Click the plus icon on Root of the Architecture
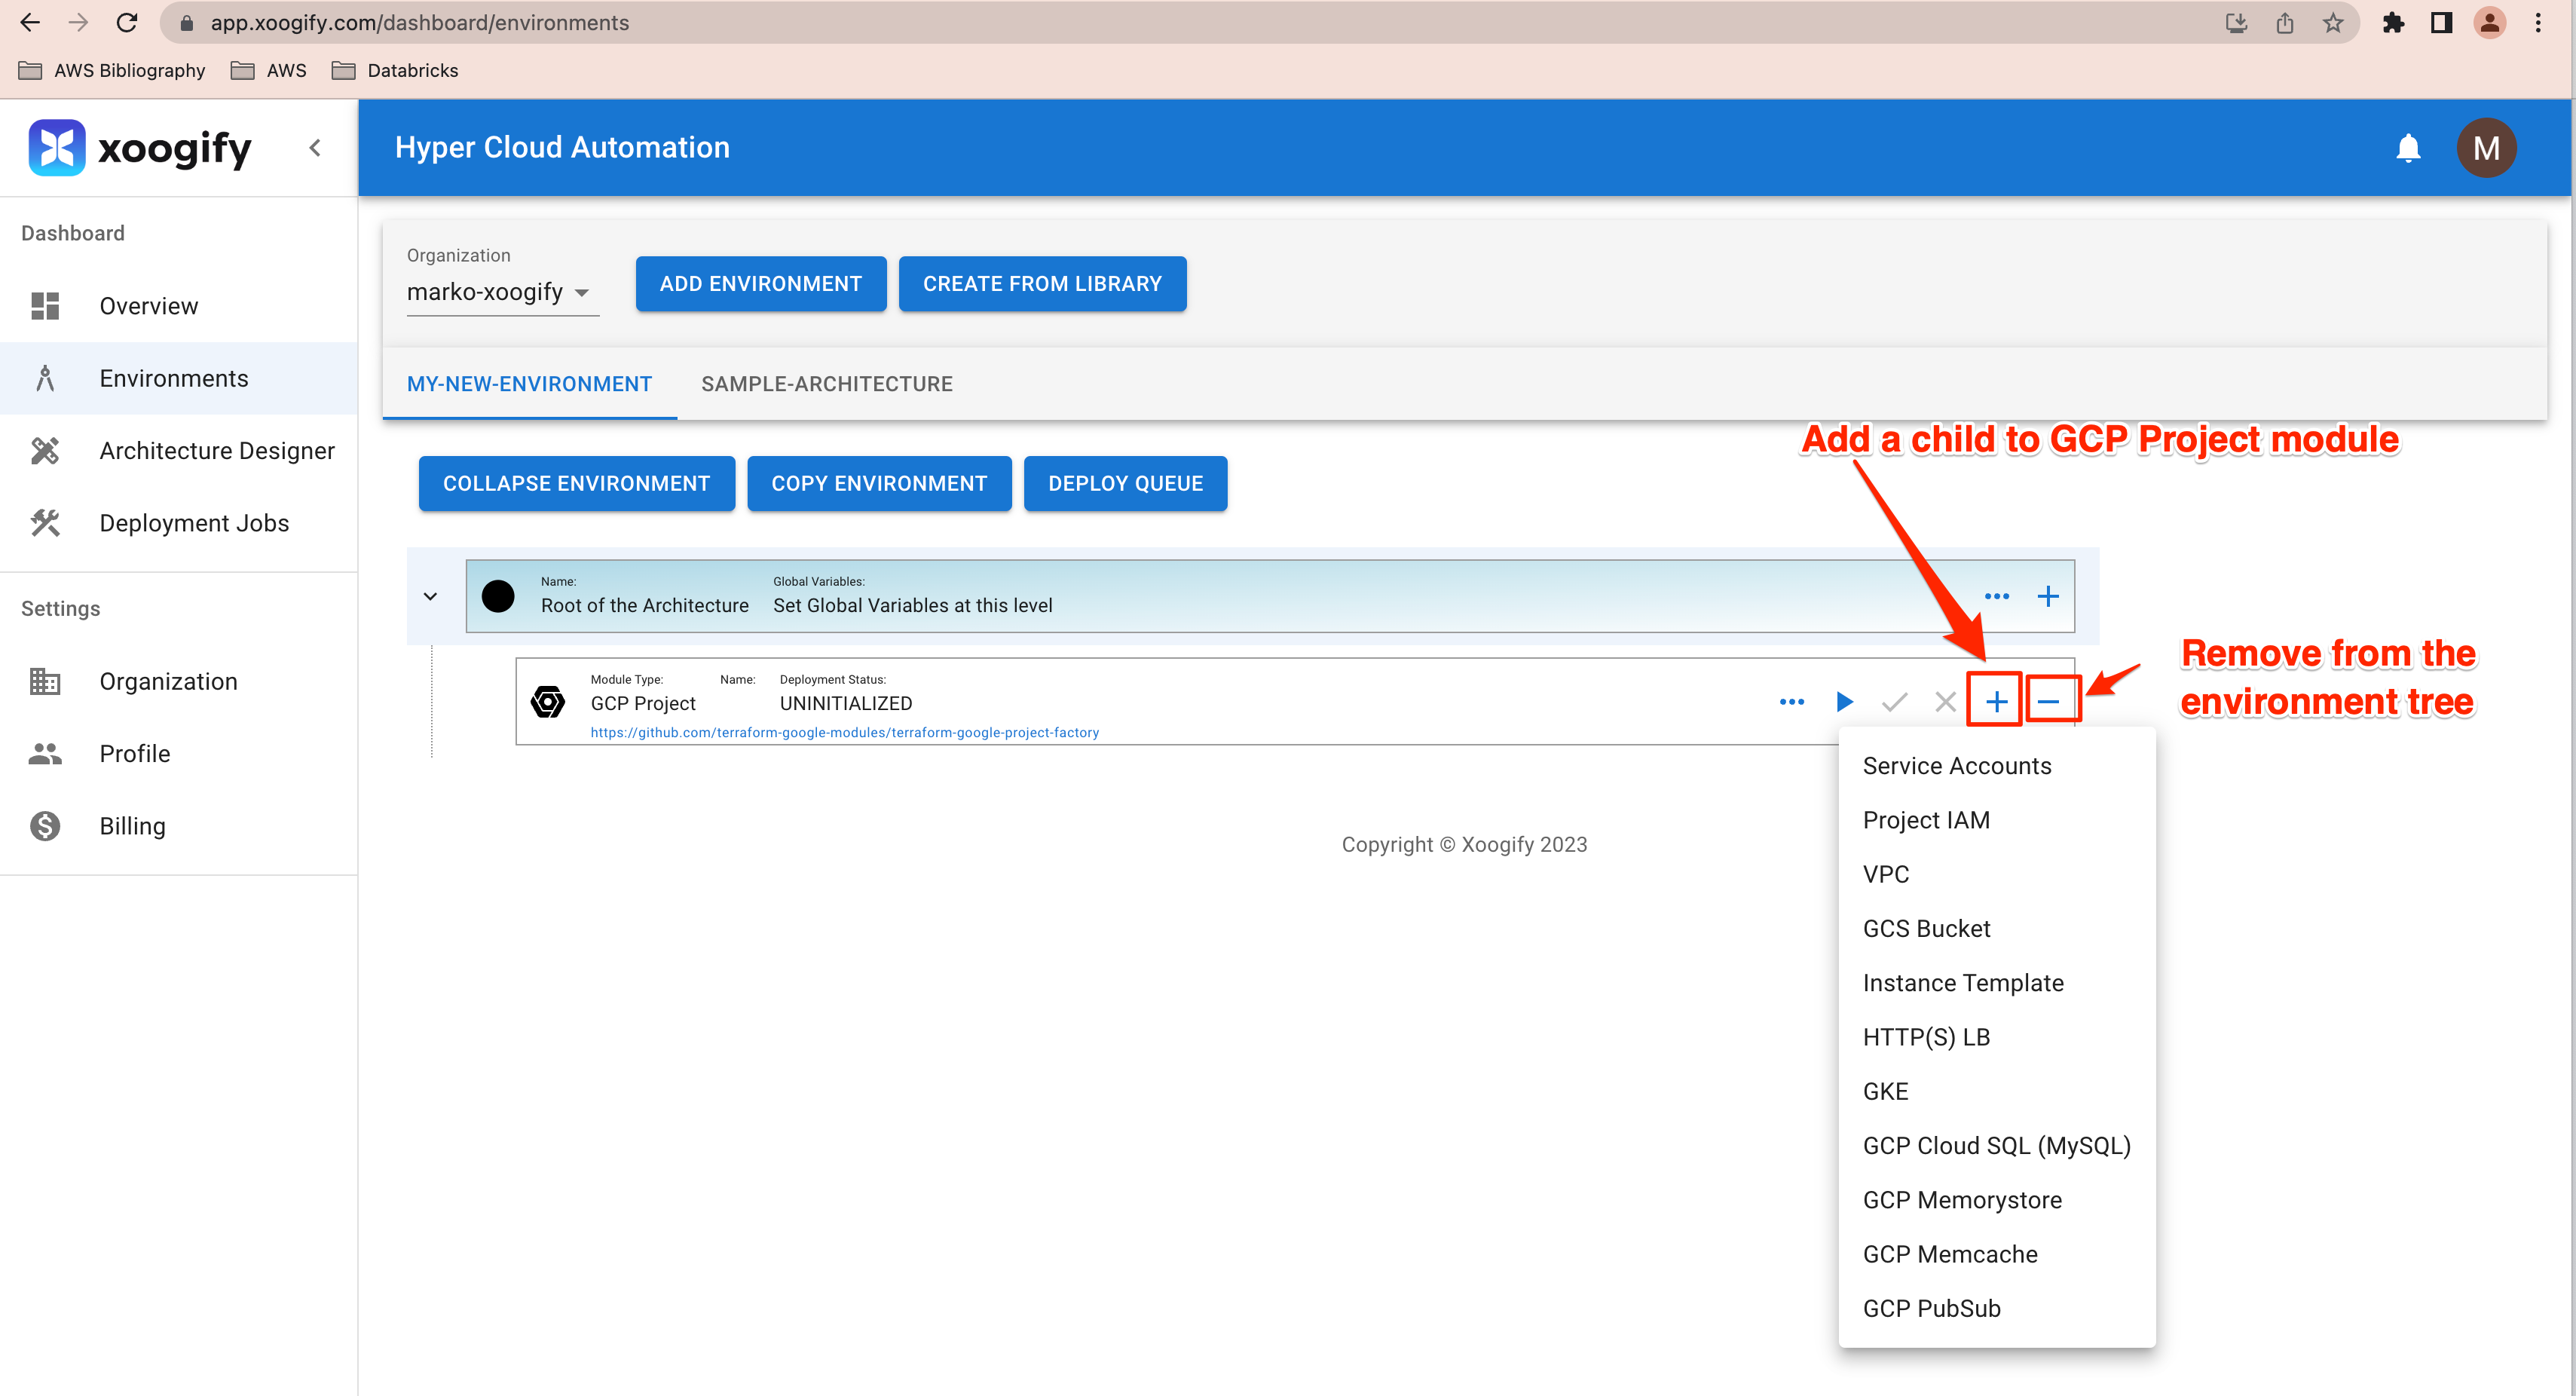2576x1396 pixels. [2047, 597]
